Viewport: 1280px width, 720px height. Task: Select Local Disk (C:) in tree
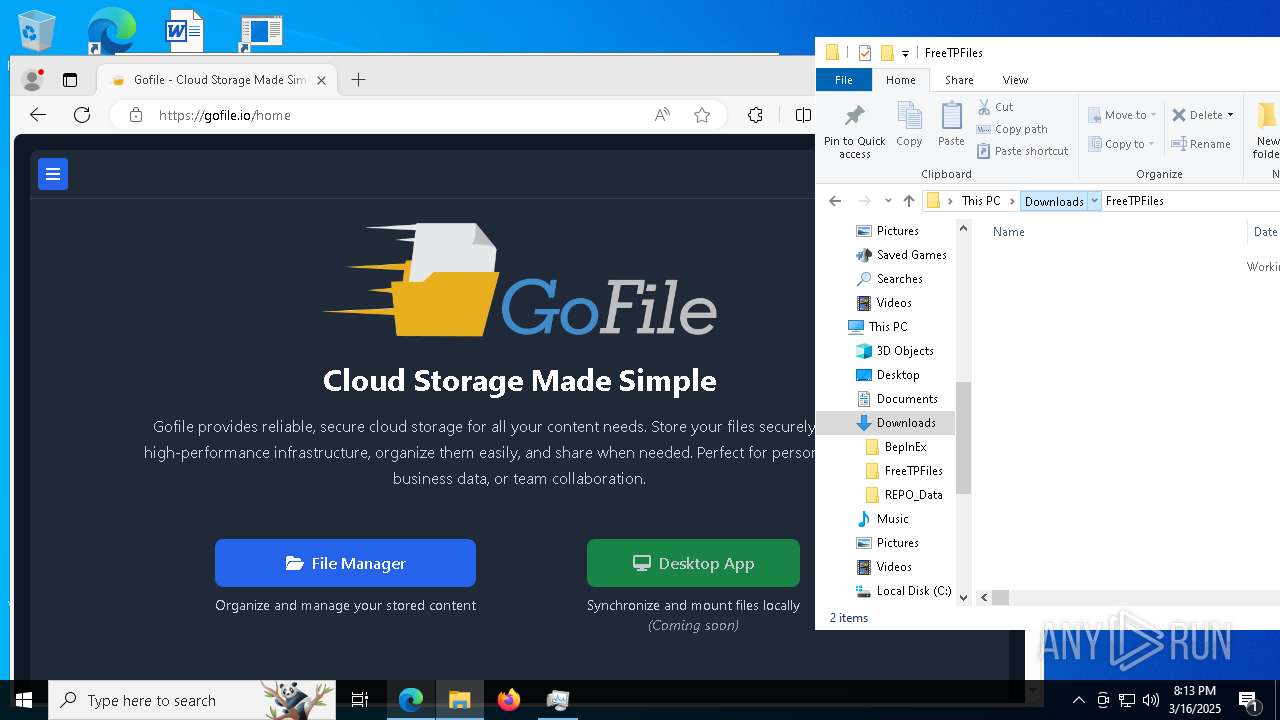click(903, 591)
